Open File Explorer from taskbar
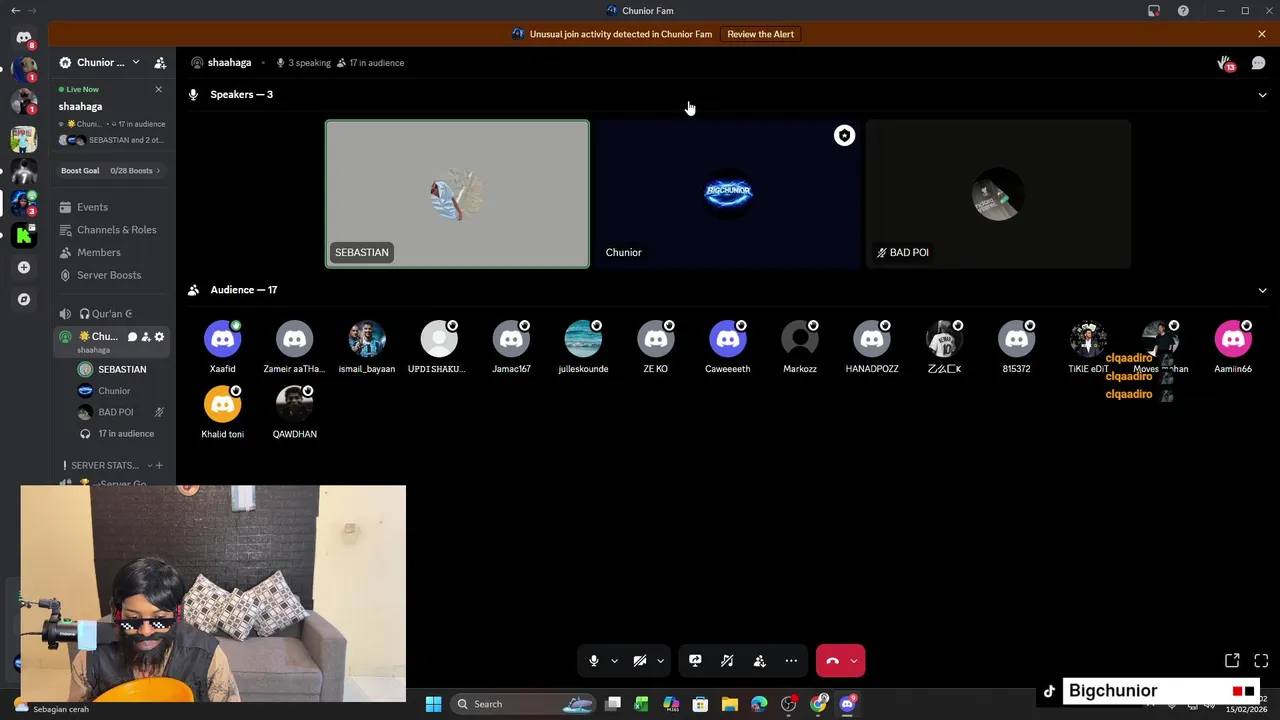 729,704
